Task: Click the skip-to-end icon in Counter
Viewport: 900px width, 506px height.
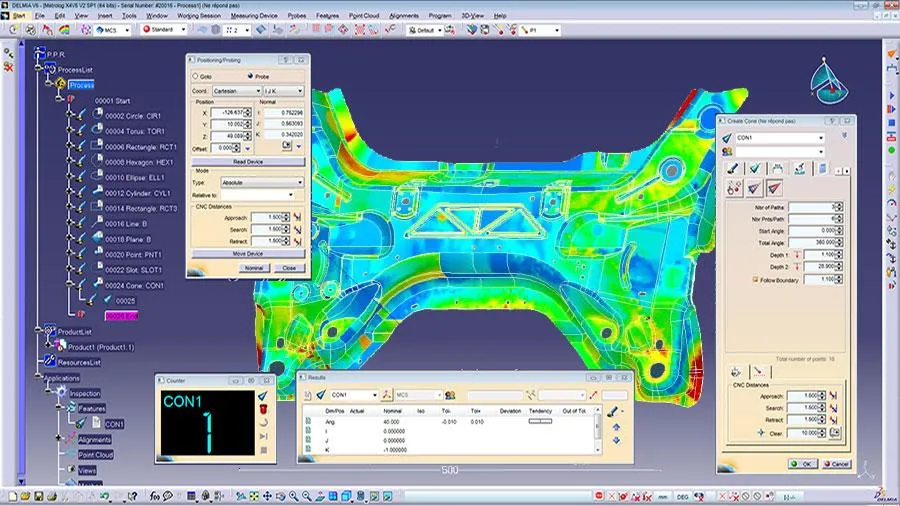Action: (x=262, y=438)
